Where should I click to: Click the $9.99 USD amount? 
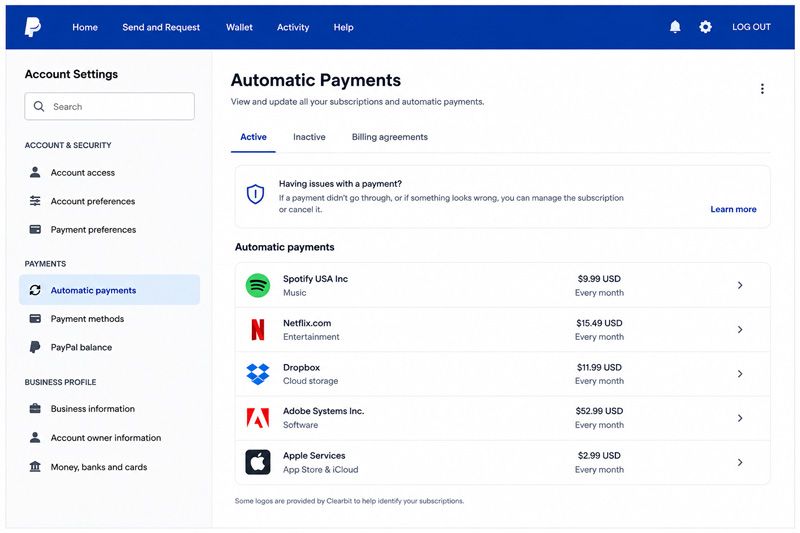coord(599,278)
